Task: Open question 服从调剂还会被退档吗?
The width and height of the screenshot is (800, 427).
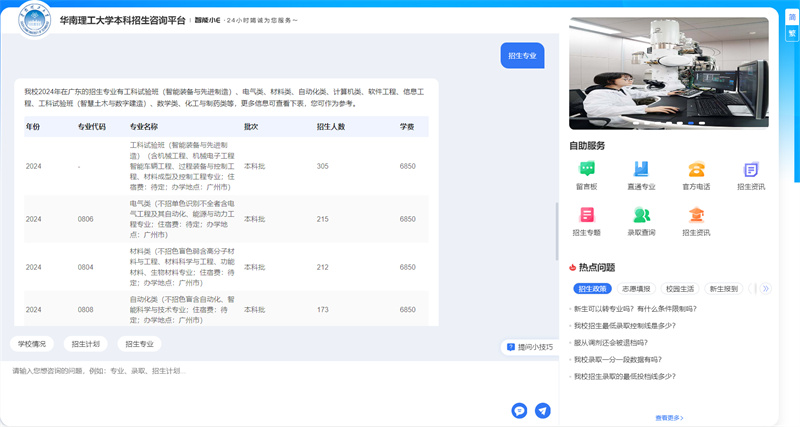Action: click(x=611, y=342)
